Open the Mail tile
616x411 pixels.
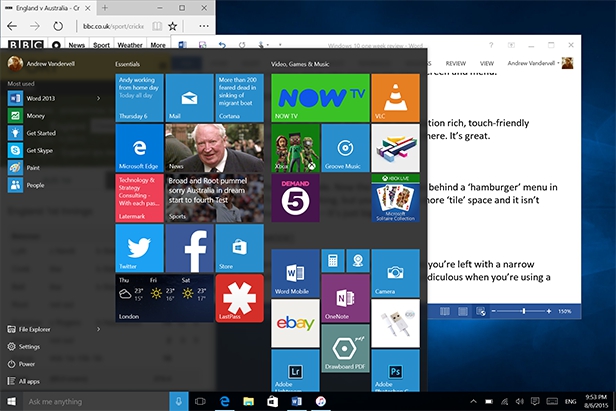point(189,97)
